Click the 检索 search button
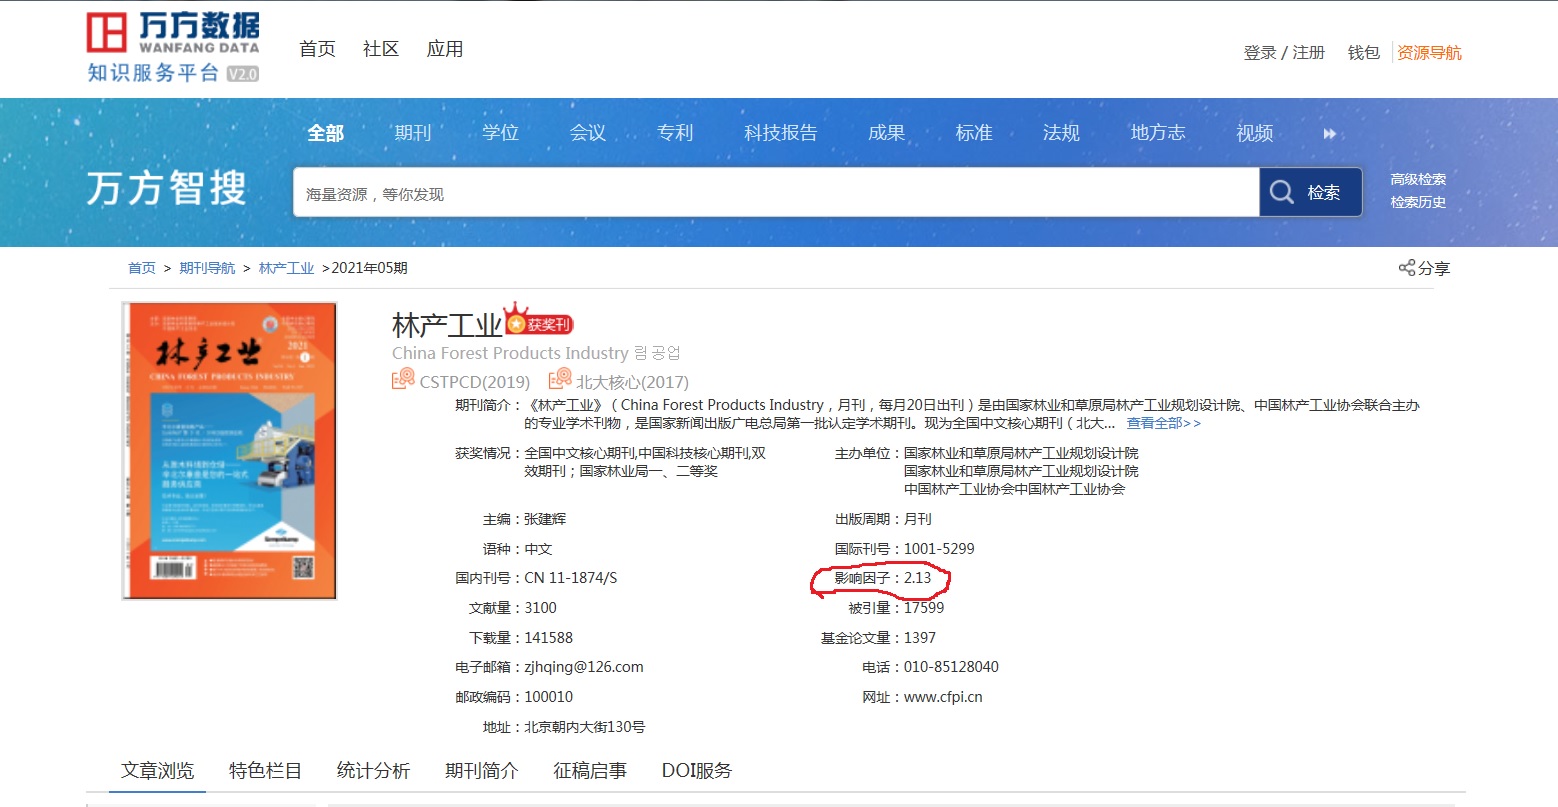This screenshot has width=1558, height=807. pyautogui.click(x=1311, y=192)
